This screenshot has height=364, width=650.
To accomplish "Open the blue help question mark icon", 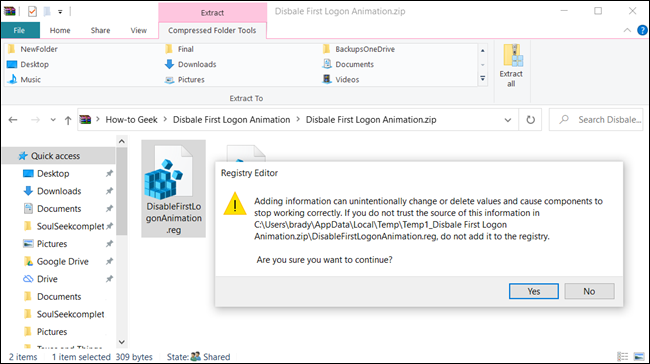I will coord(642,30).
